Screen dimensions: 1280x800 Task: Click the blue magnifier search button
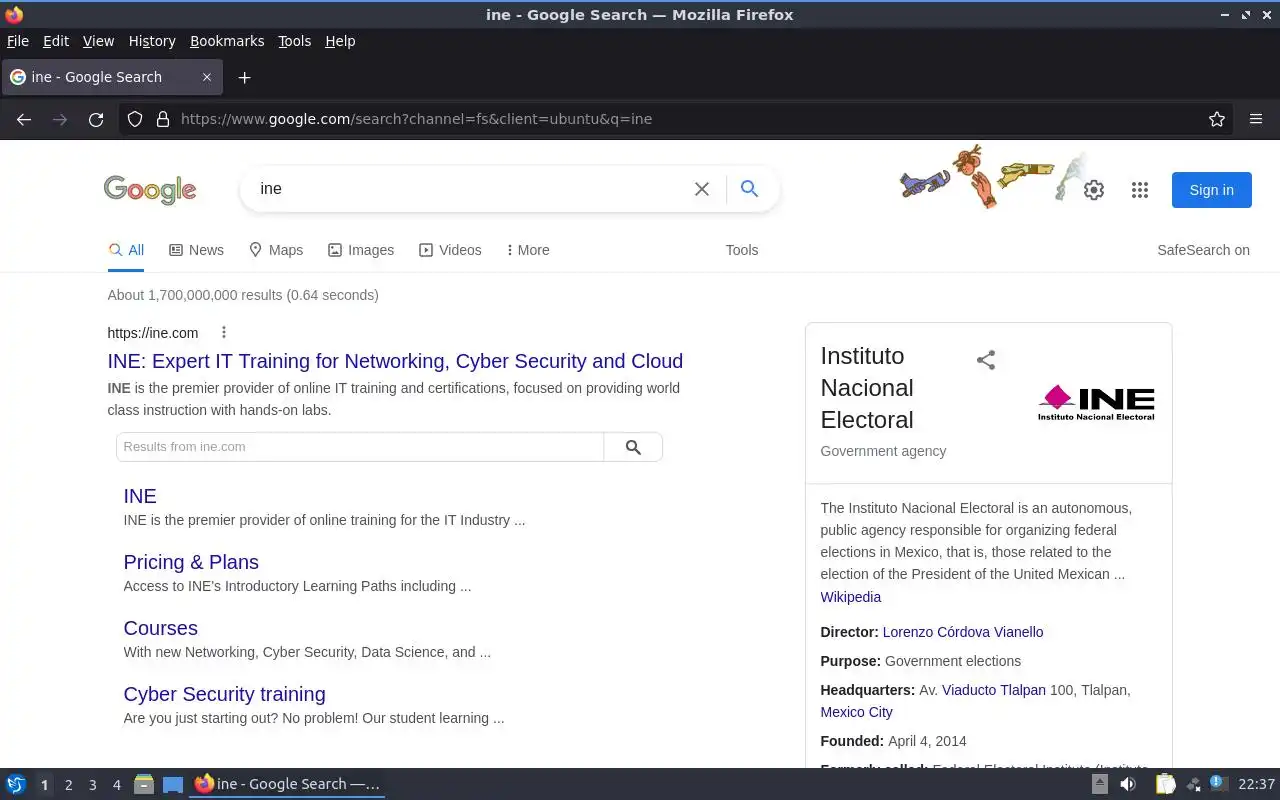[x=749, y=189]
